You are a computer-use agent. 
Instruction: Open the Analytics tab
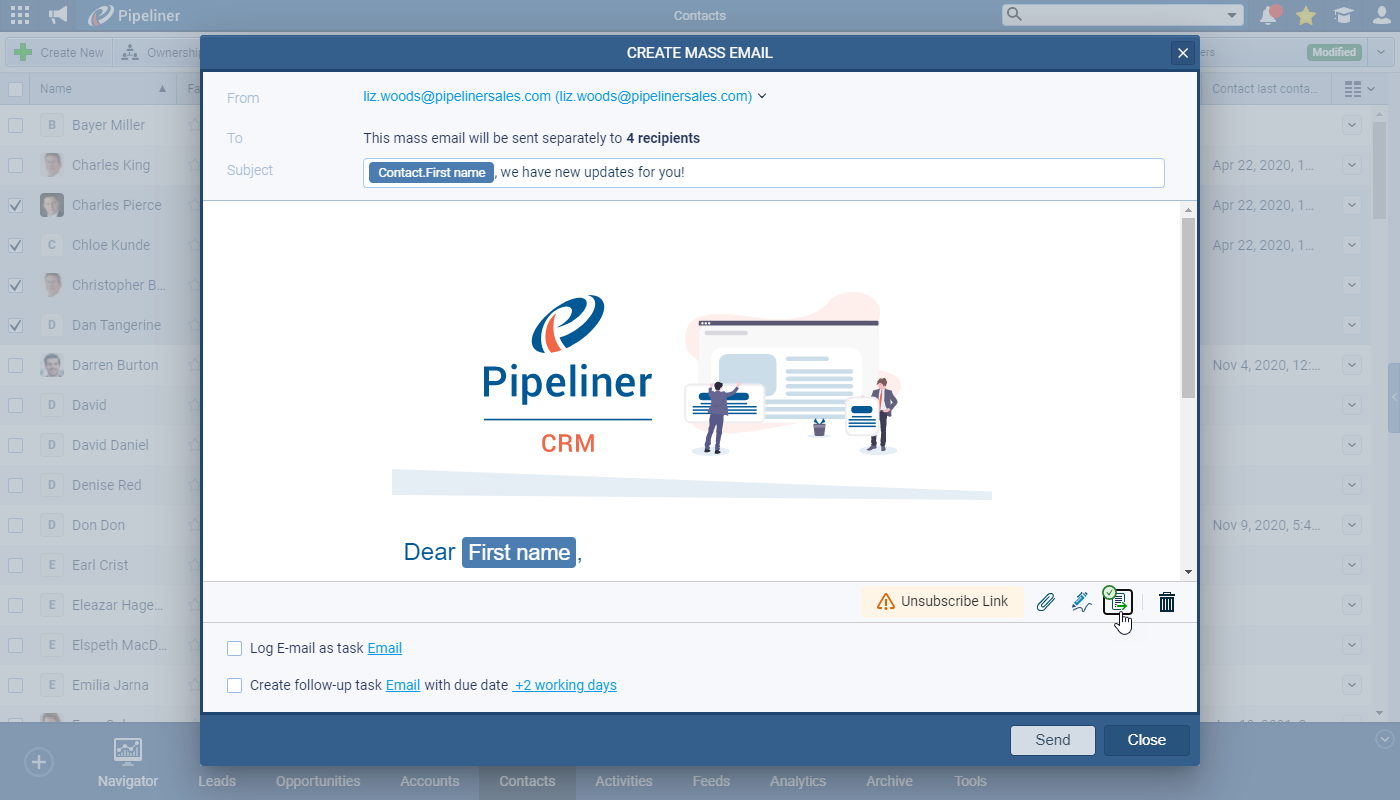tap(798, 781)
